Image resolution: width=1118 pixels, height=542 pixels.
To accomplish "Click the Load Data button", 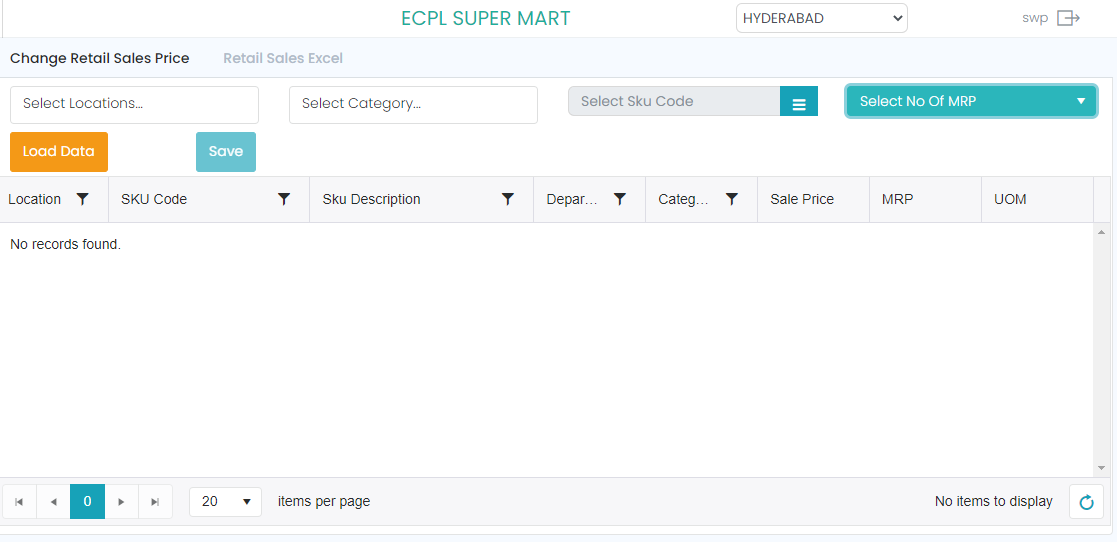I will coord(58,152).
